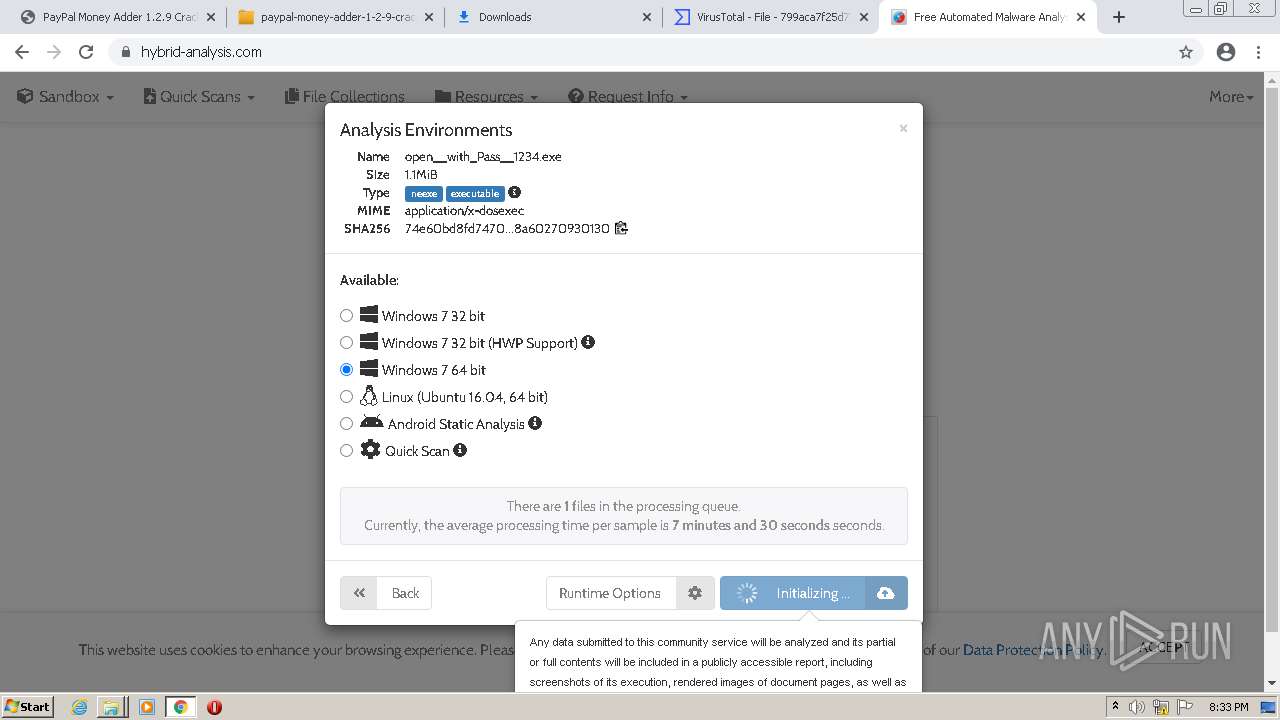Select the Quick Scan radio option
Viewport: 1280px width, 720px height.
(x=347, y=451)
